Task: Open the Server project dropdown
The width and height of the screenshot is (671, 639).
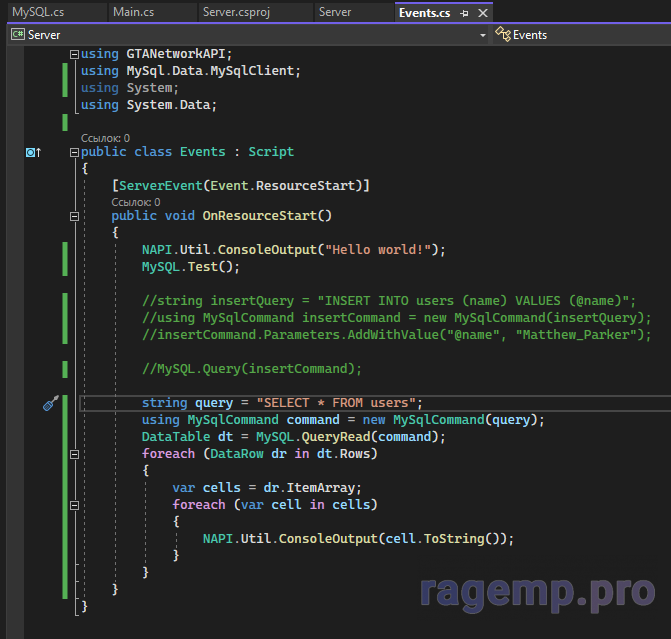Action: click(483, 35)
